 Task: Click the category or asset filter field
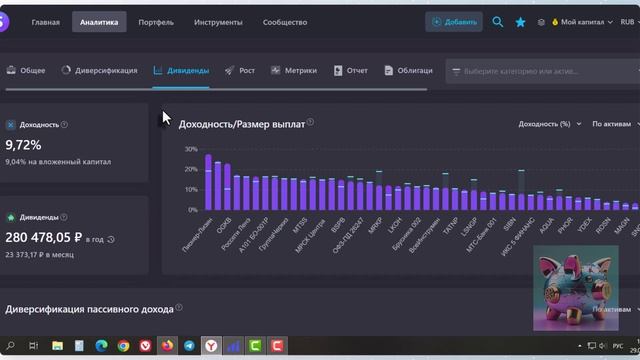[x=543, y=71]
